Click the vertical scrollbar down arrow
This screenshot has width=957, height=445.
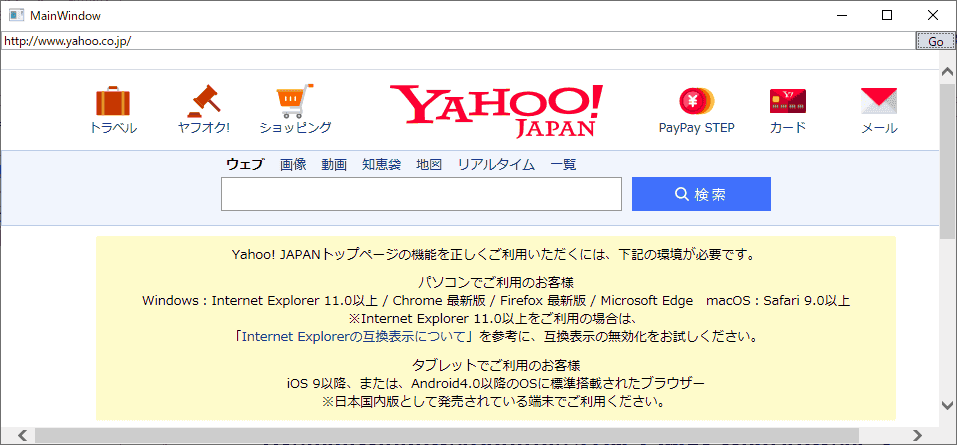pos(947,405)
